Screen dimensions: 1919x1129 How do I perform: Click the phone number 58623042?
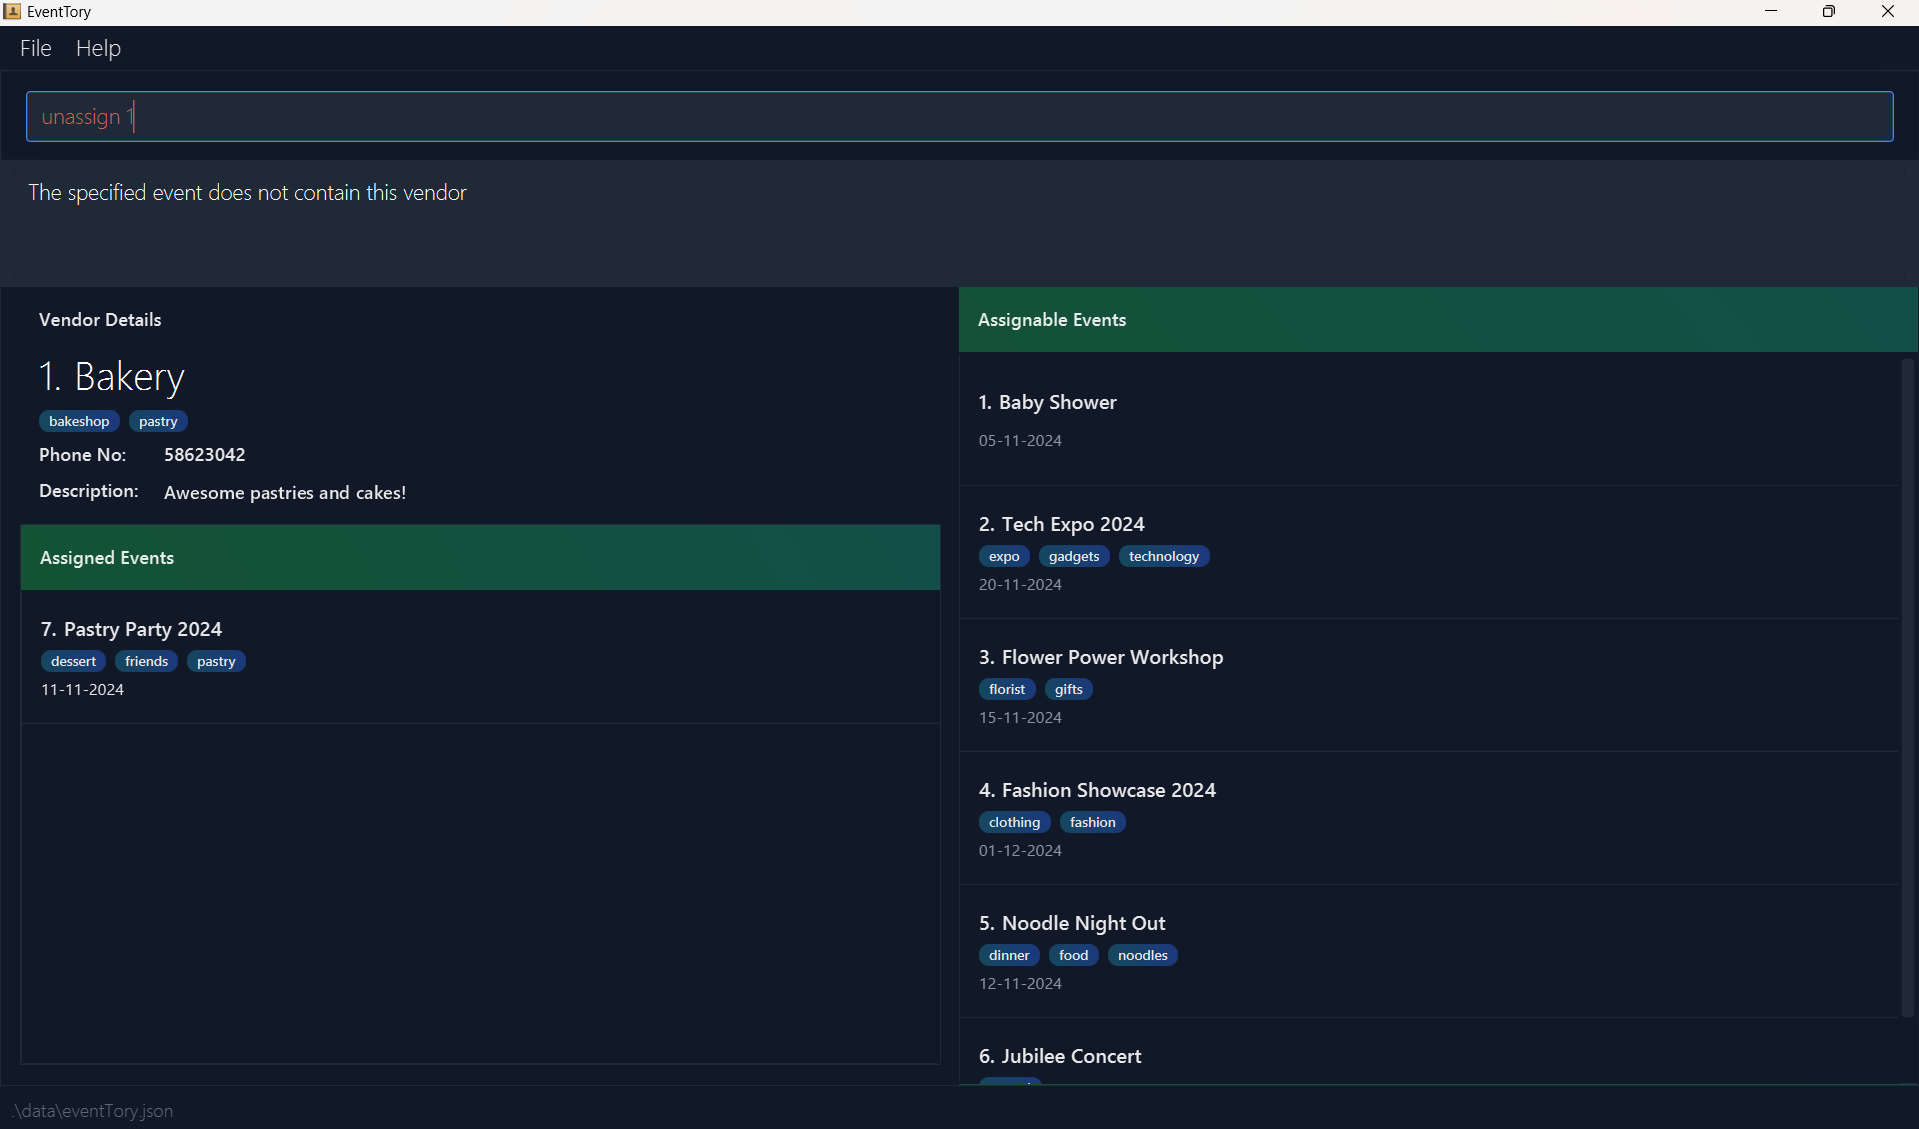(x=205, y=455)
